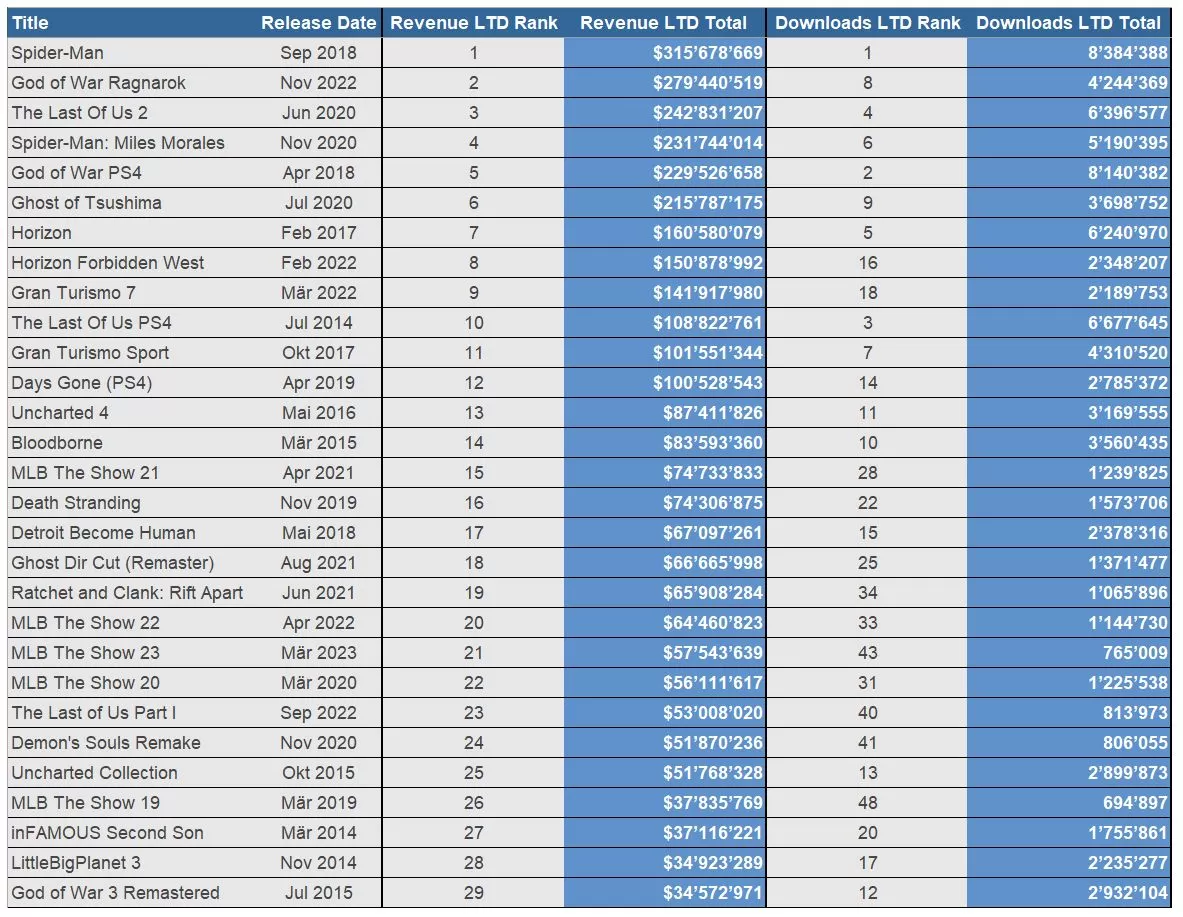Screen dimensions: 1183x917
Task: Click the revenue total for Demon's Souls Remake
Action: click(665, 742)
